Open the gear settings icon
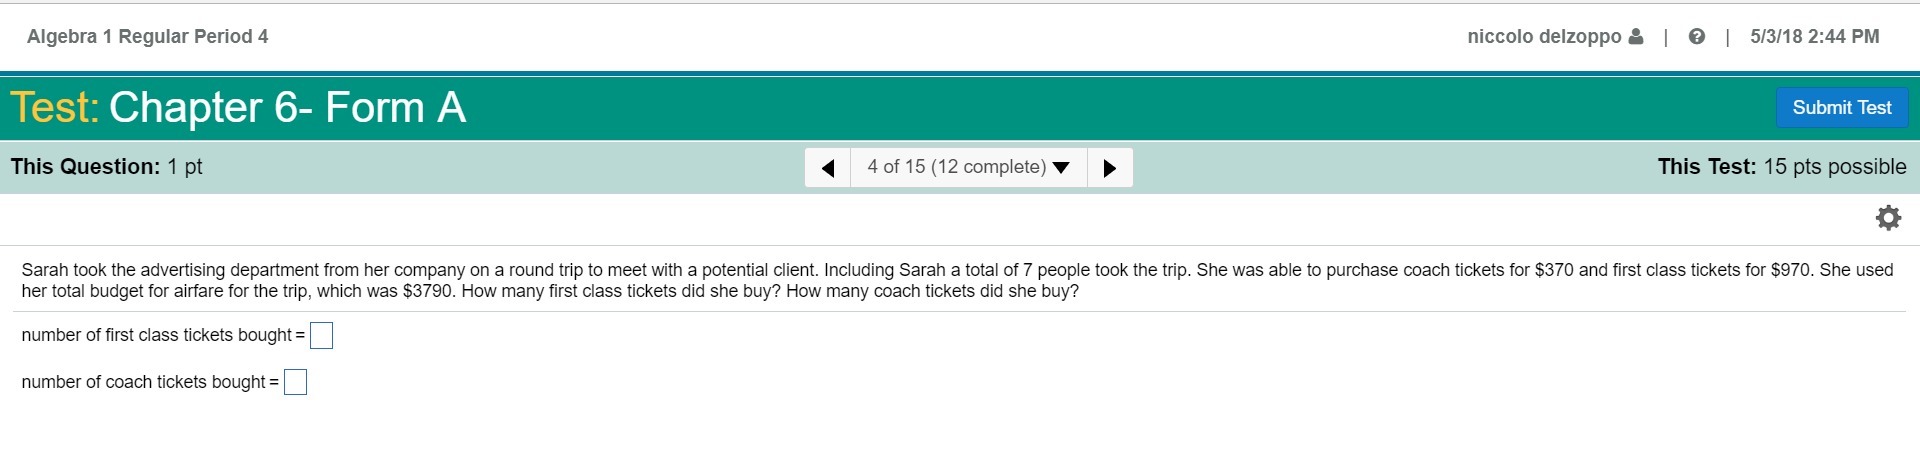1920x460 pixels. [x=1888, y=218]
